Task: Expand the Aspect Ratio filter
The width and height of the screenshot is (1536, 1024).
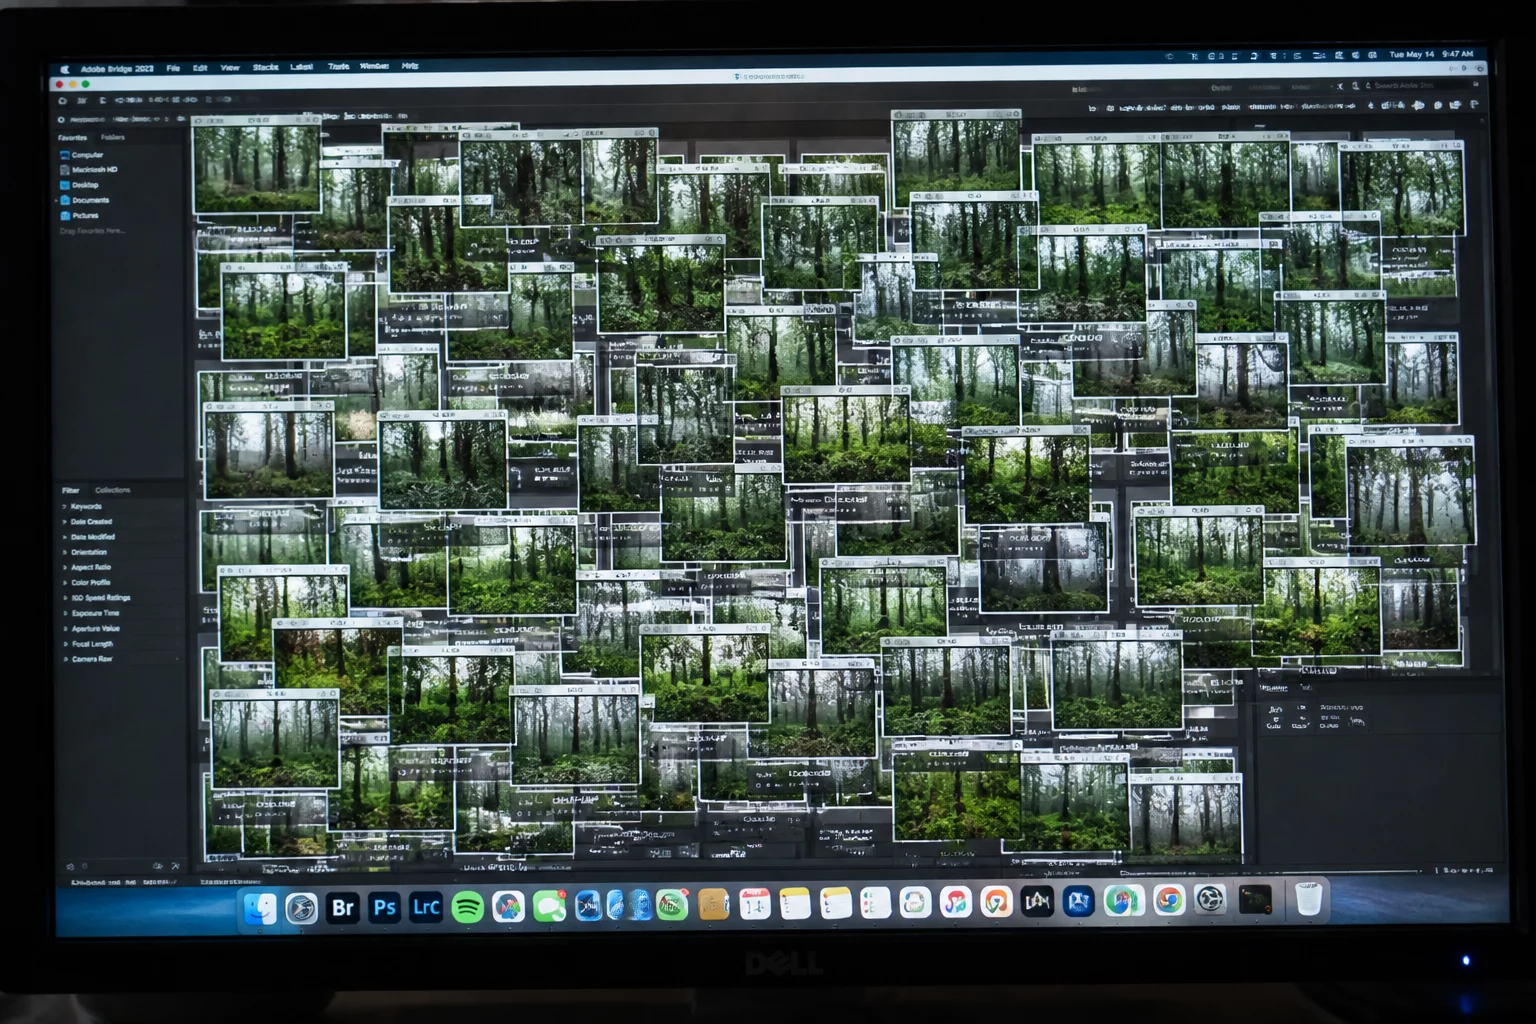Action: (65, 567)
